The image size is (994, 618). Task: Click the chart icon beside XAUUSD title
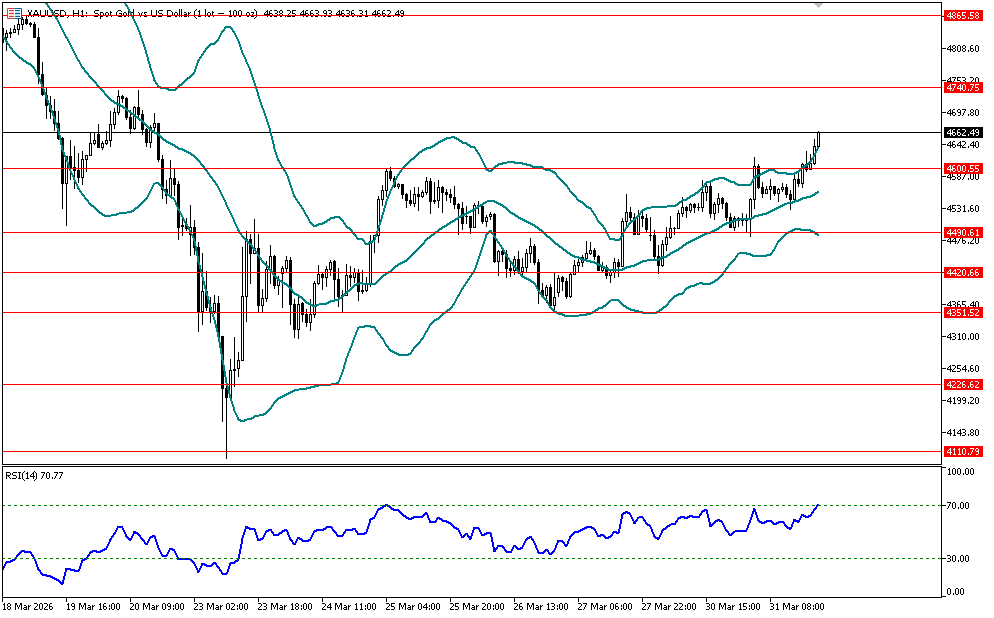13,11
